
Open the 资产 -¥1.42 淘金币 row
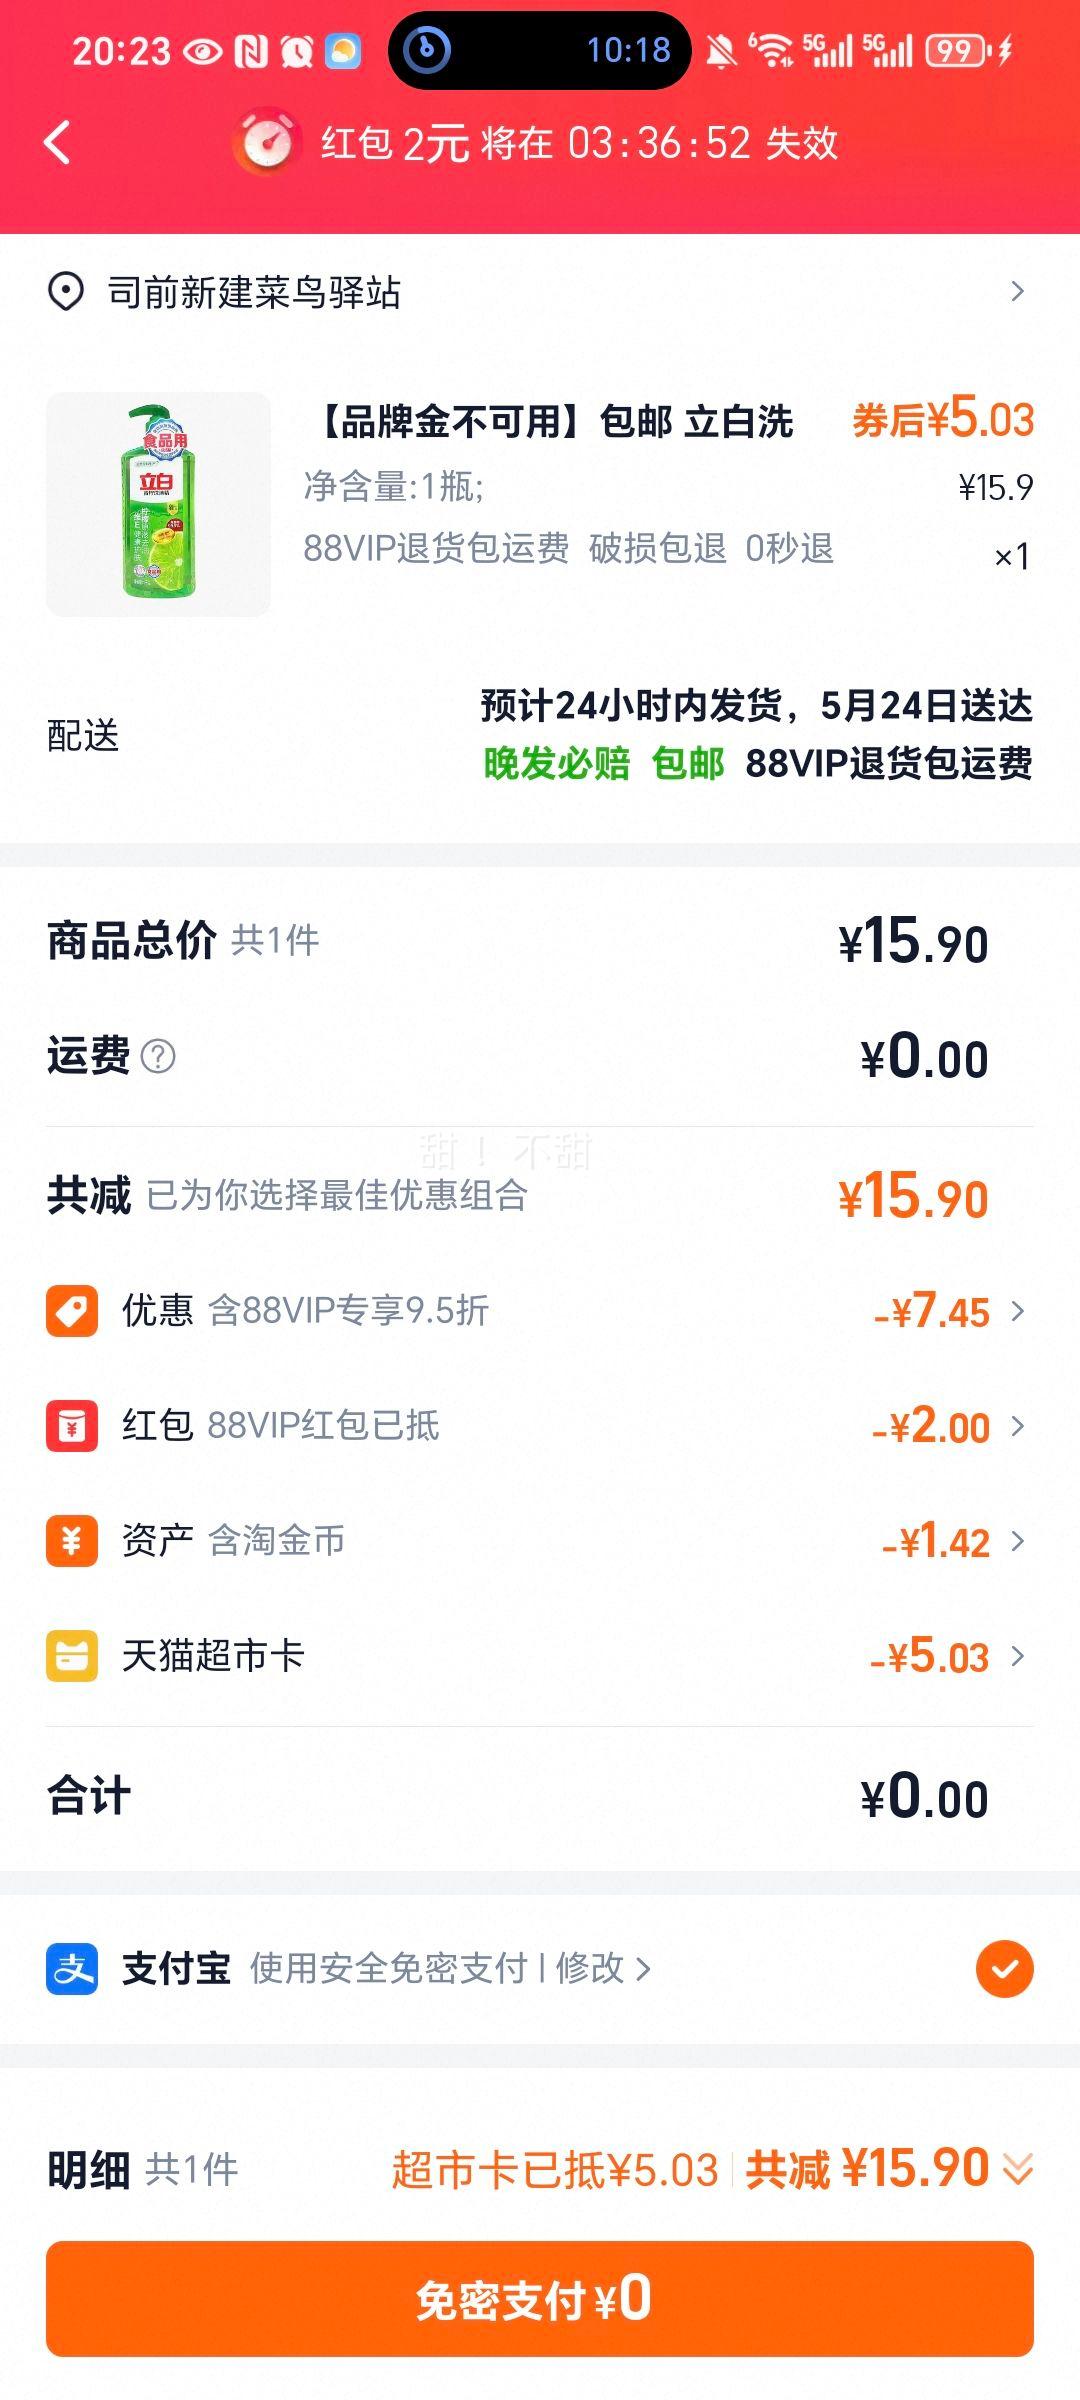tap(540, 1540)
